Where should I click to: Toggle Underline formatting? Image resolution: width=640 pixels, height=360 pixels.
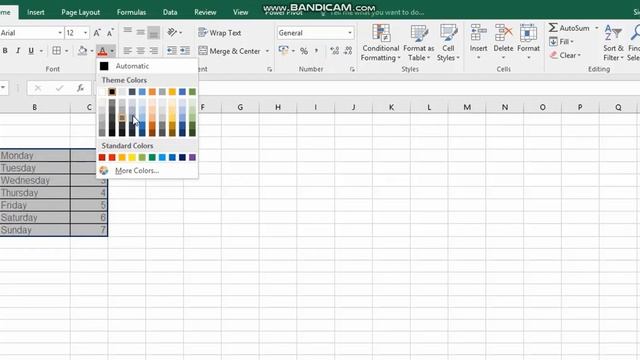click(x=31, y=51)
